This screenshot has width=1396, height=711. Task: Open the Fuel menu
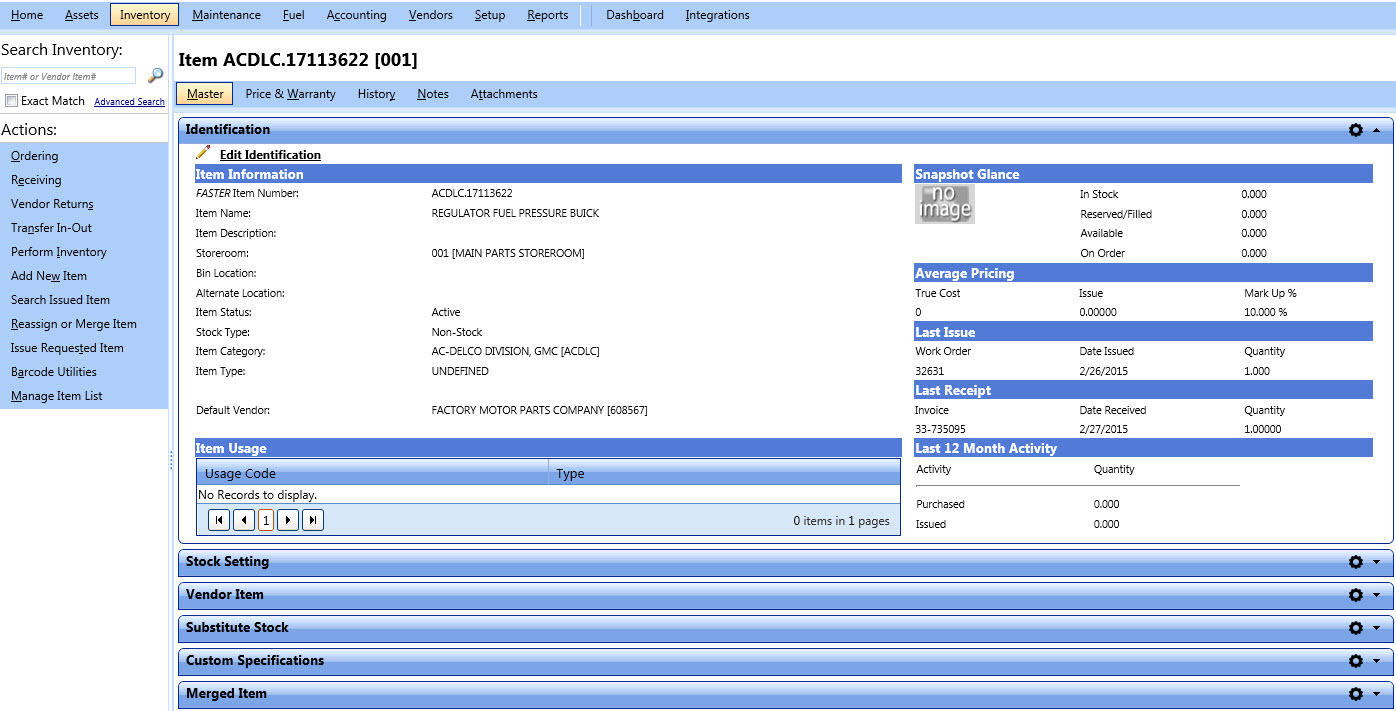click(x=294, y=15)
